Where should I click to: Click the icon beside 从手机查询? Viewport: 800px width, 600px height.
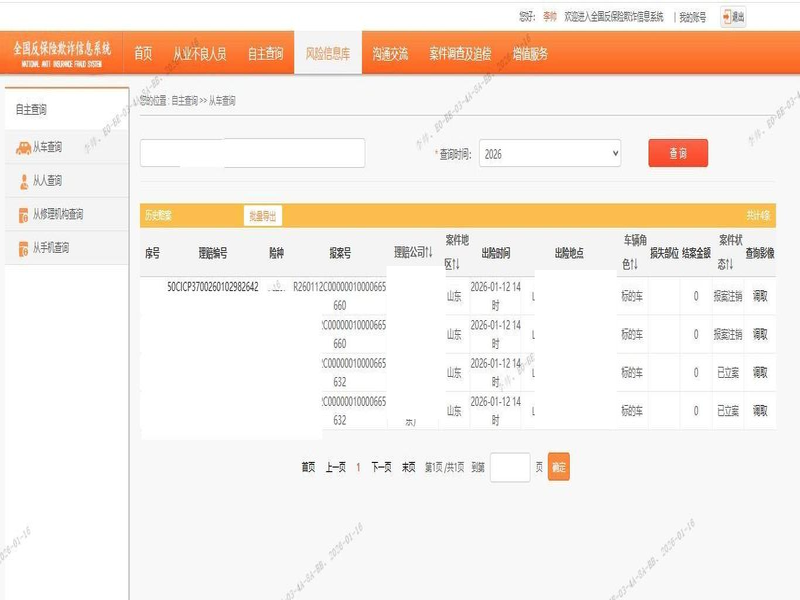[x=24, y=247]
